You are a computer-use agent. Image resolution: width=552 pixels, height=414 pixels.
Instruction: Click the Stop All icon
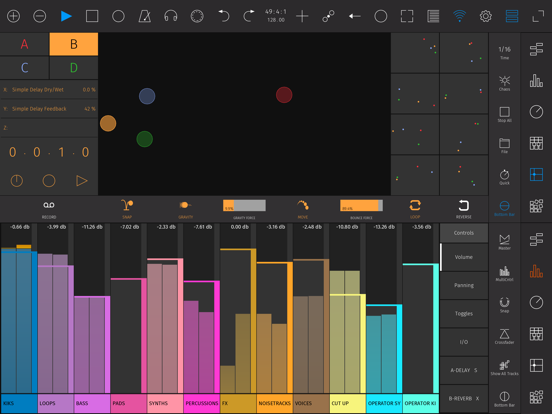(504, 114)
